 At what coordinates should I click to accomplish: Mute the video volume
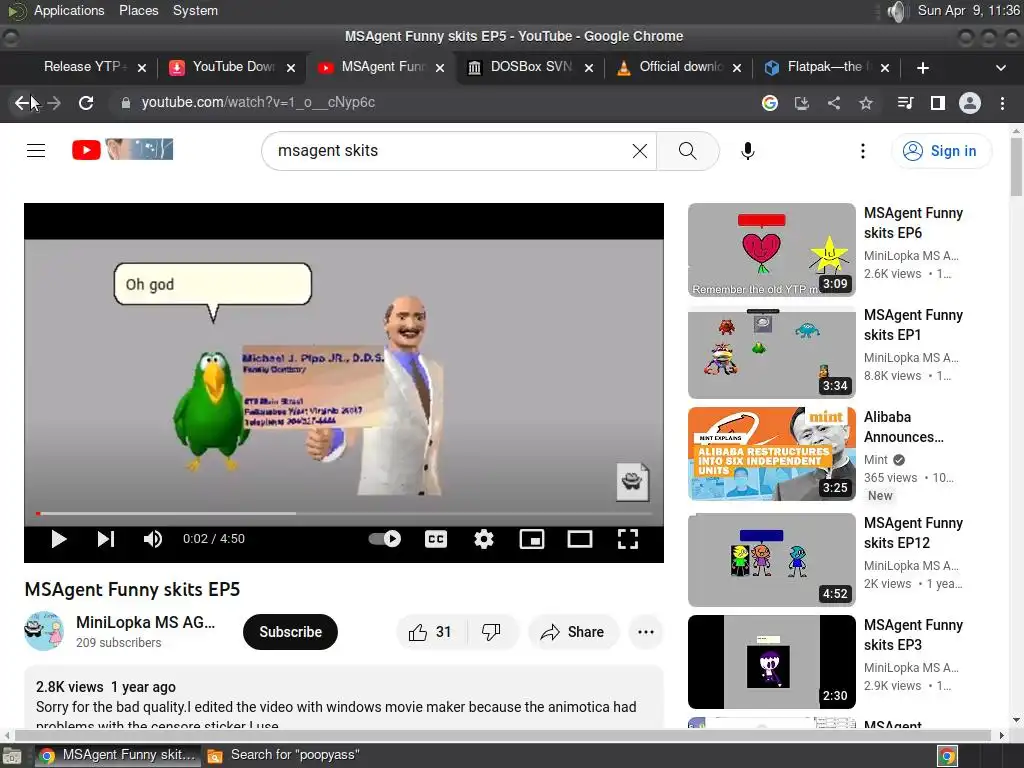pos(153,539)
